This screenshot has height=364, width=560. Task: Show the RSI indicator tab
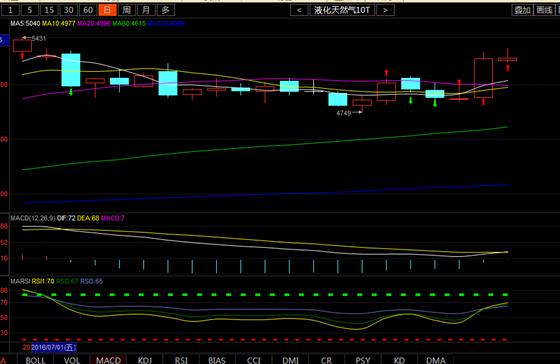(181, 360)
